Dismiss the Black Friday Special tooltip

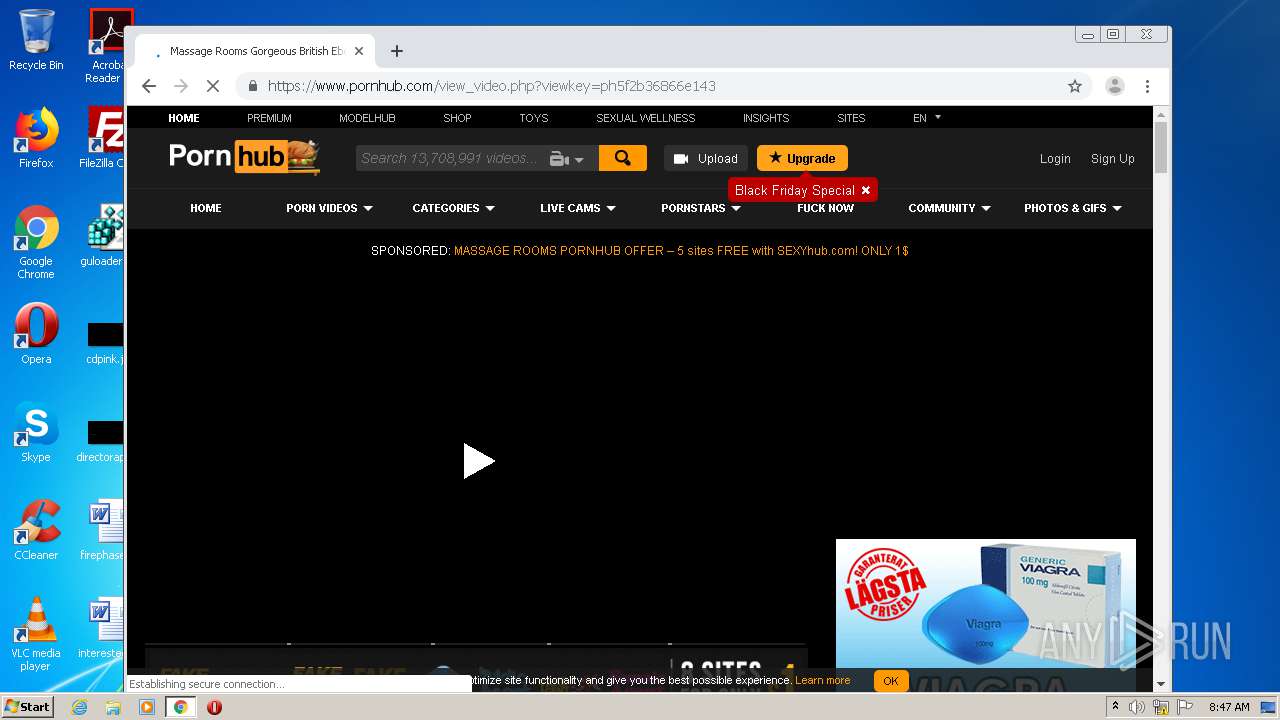866,190
